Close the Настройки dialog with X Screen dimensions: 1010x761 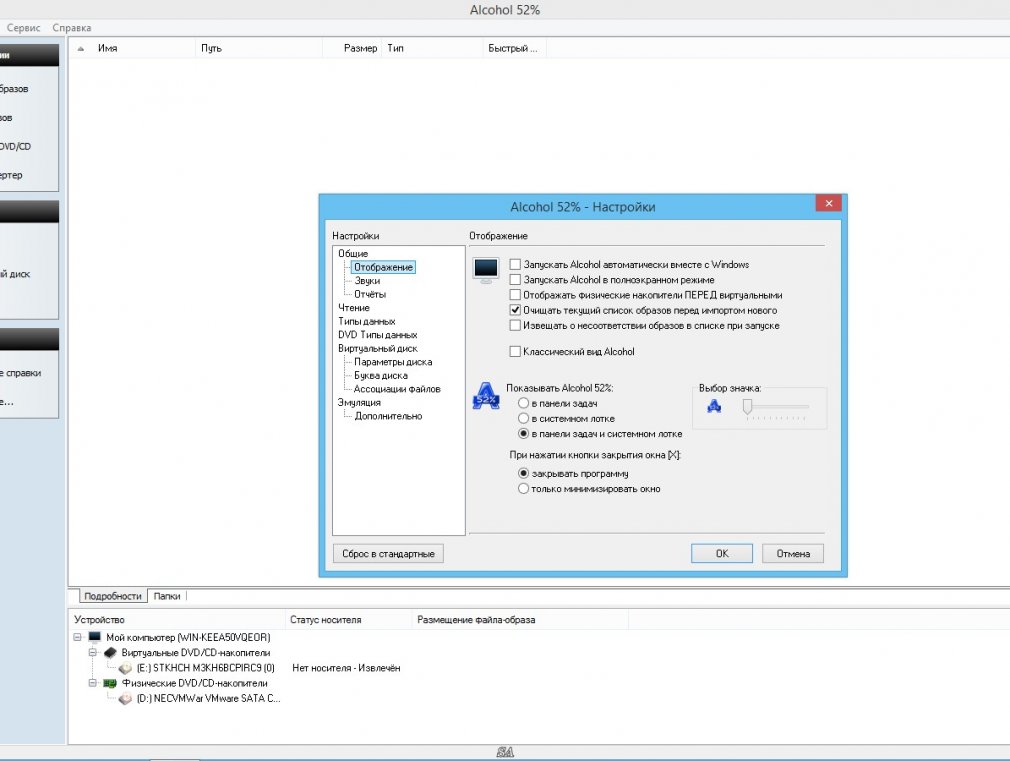(x=829, y=204)
